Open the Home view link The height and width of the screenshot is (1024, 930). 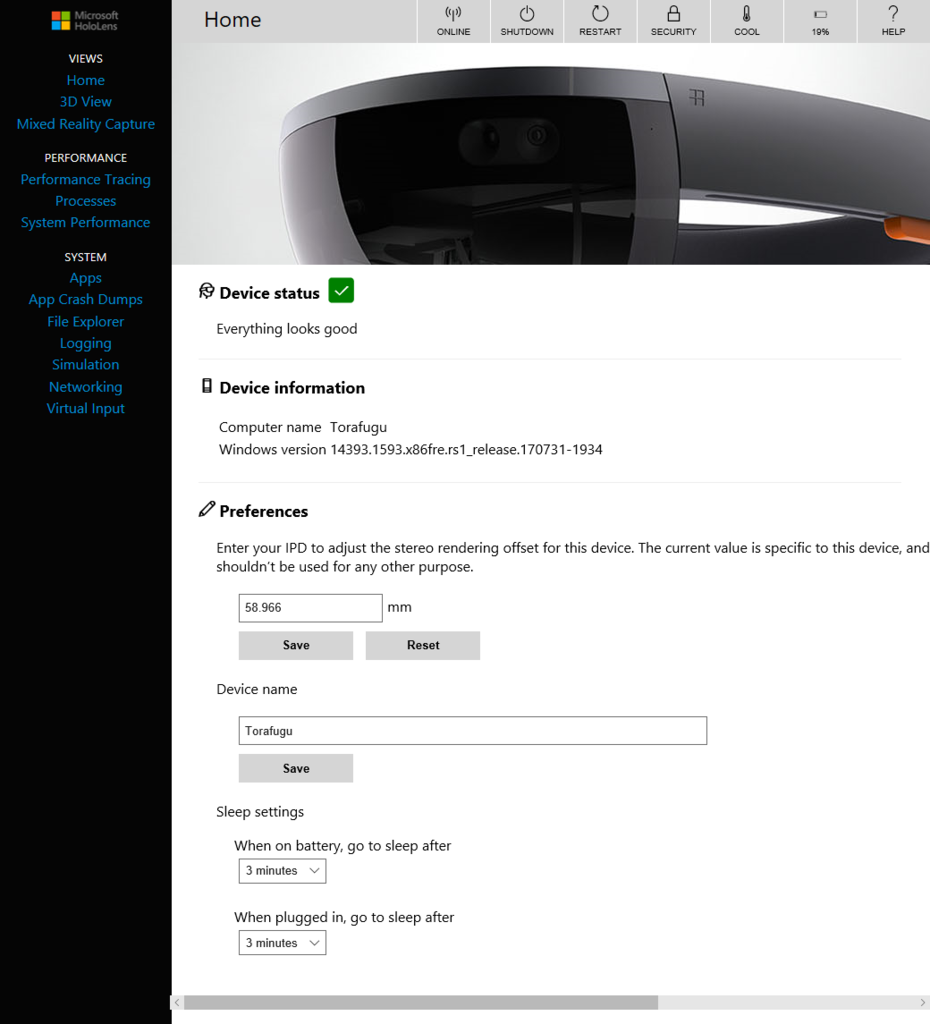86,80
